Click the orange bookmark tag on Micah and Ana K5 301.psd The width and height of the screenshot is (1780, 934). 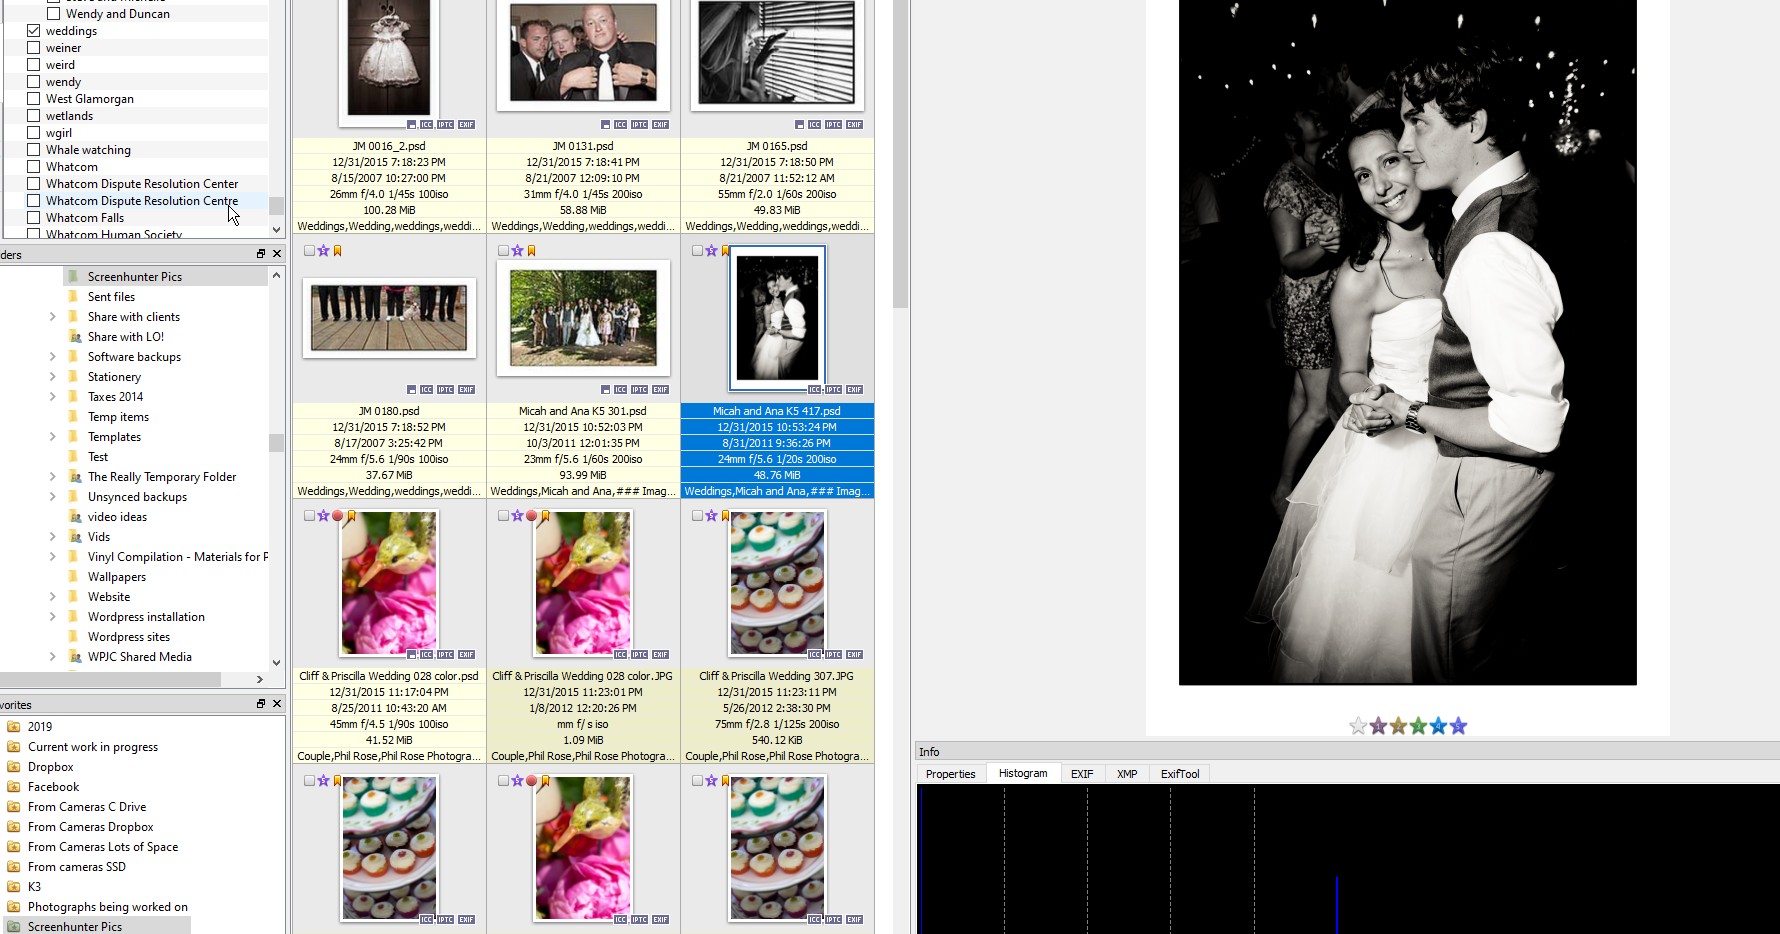[531, 251]
